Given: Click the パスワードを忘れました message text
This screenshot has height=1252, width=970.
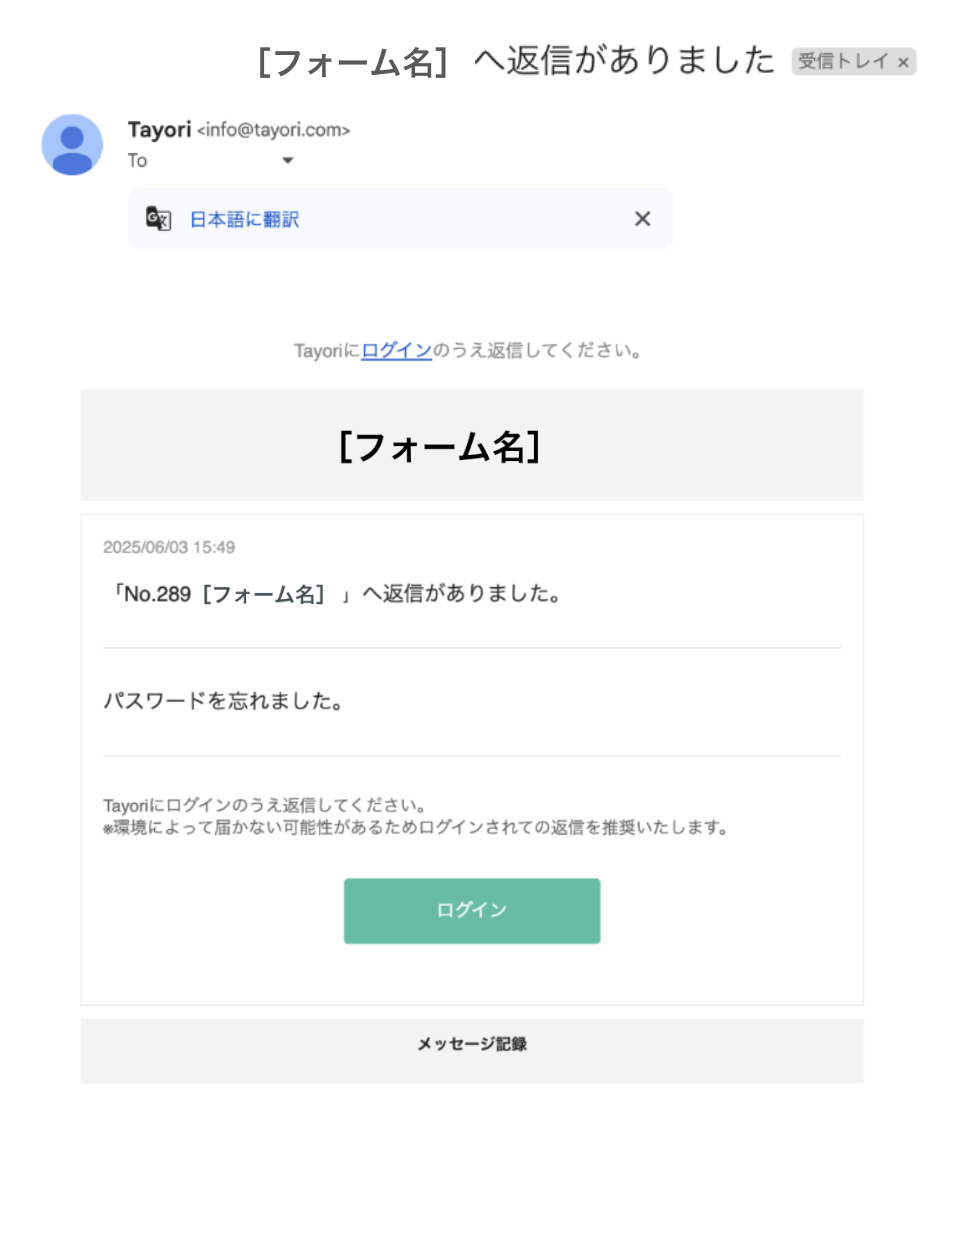Looking at the screenshot, I should [x=223, y=701].
